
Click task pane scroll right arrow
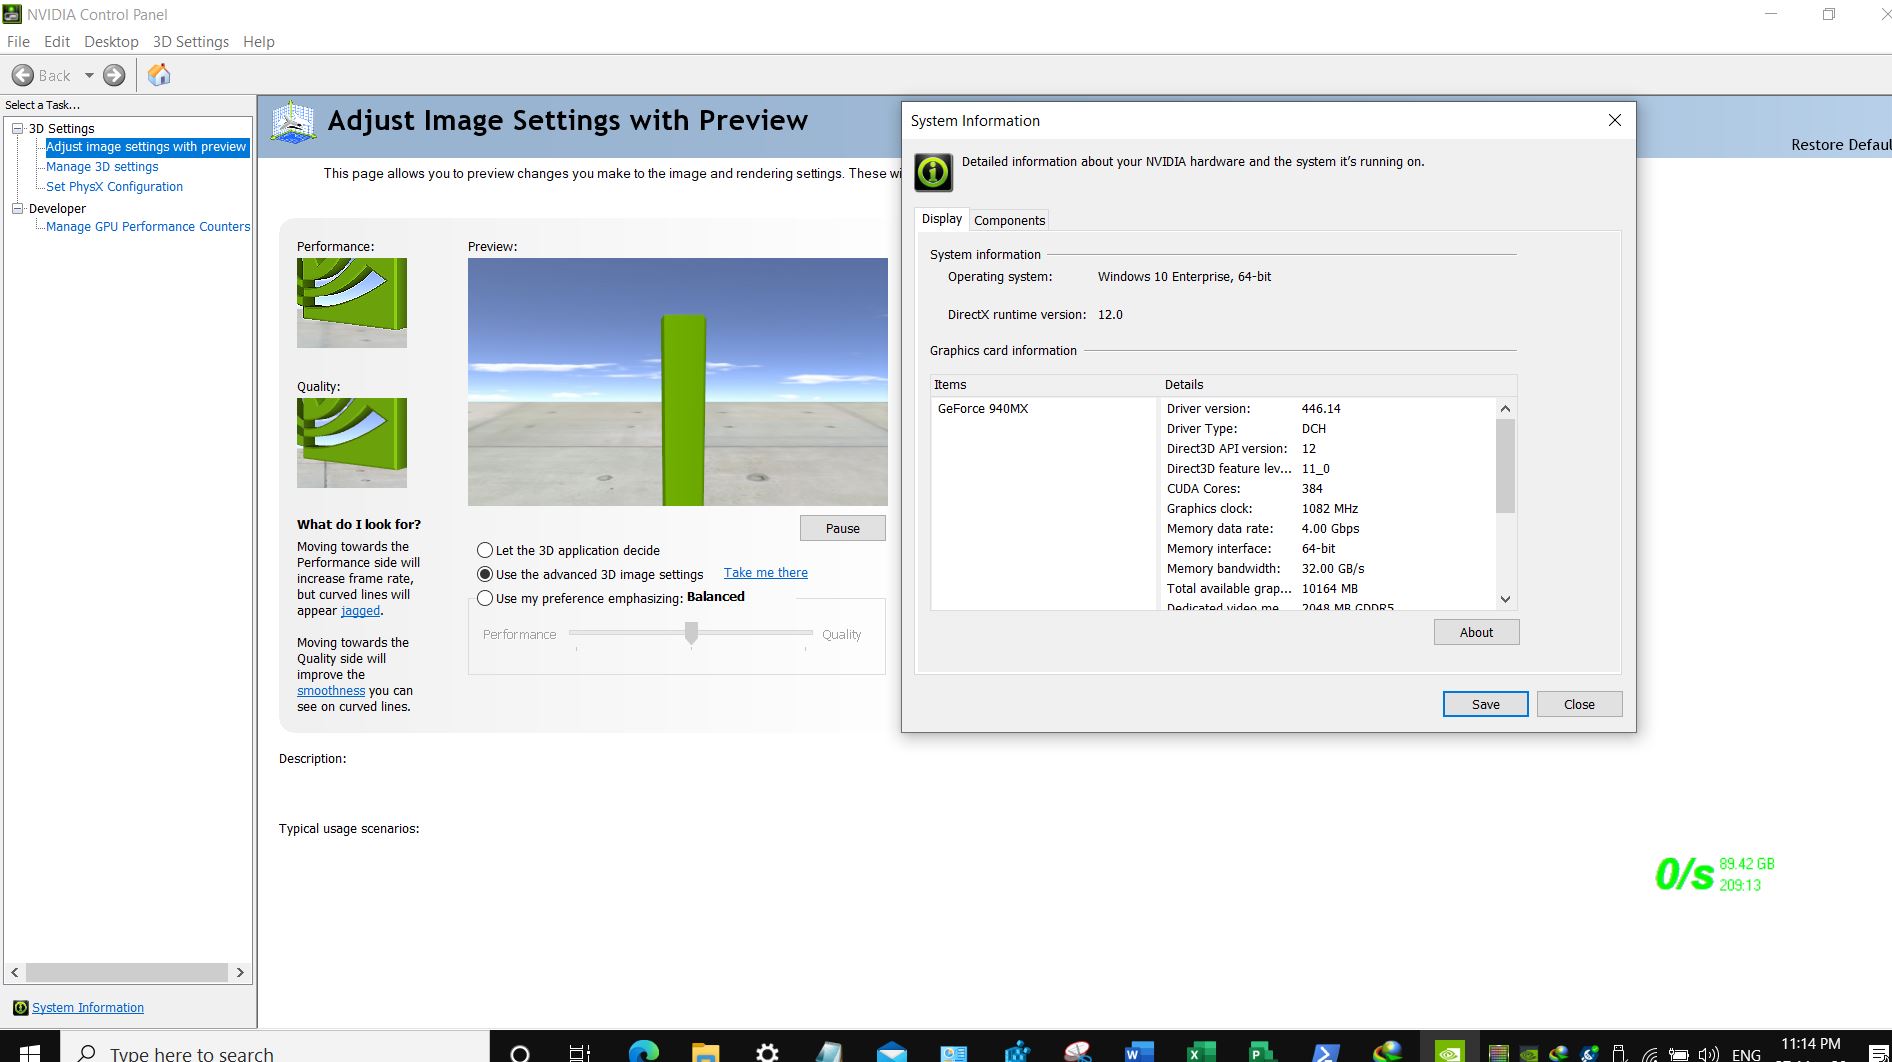pos(240,972)
